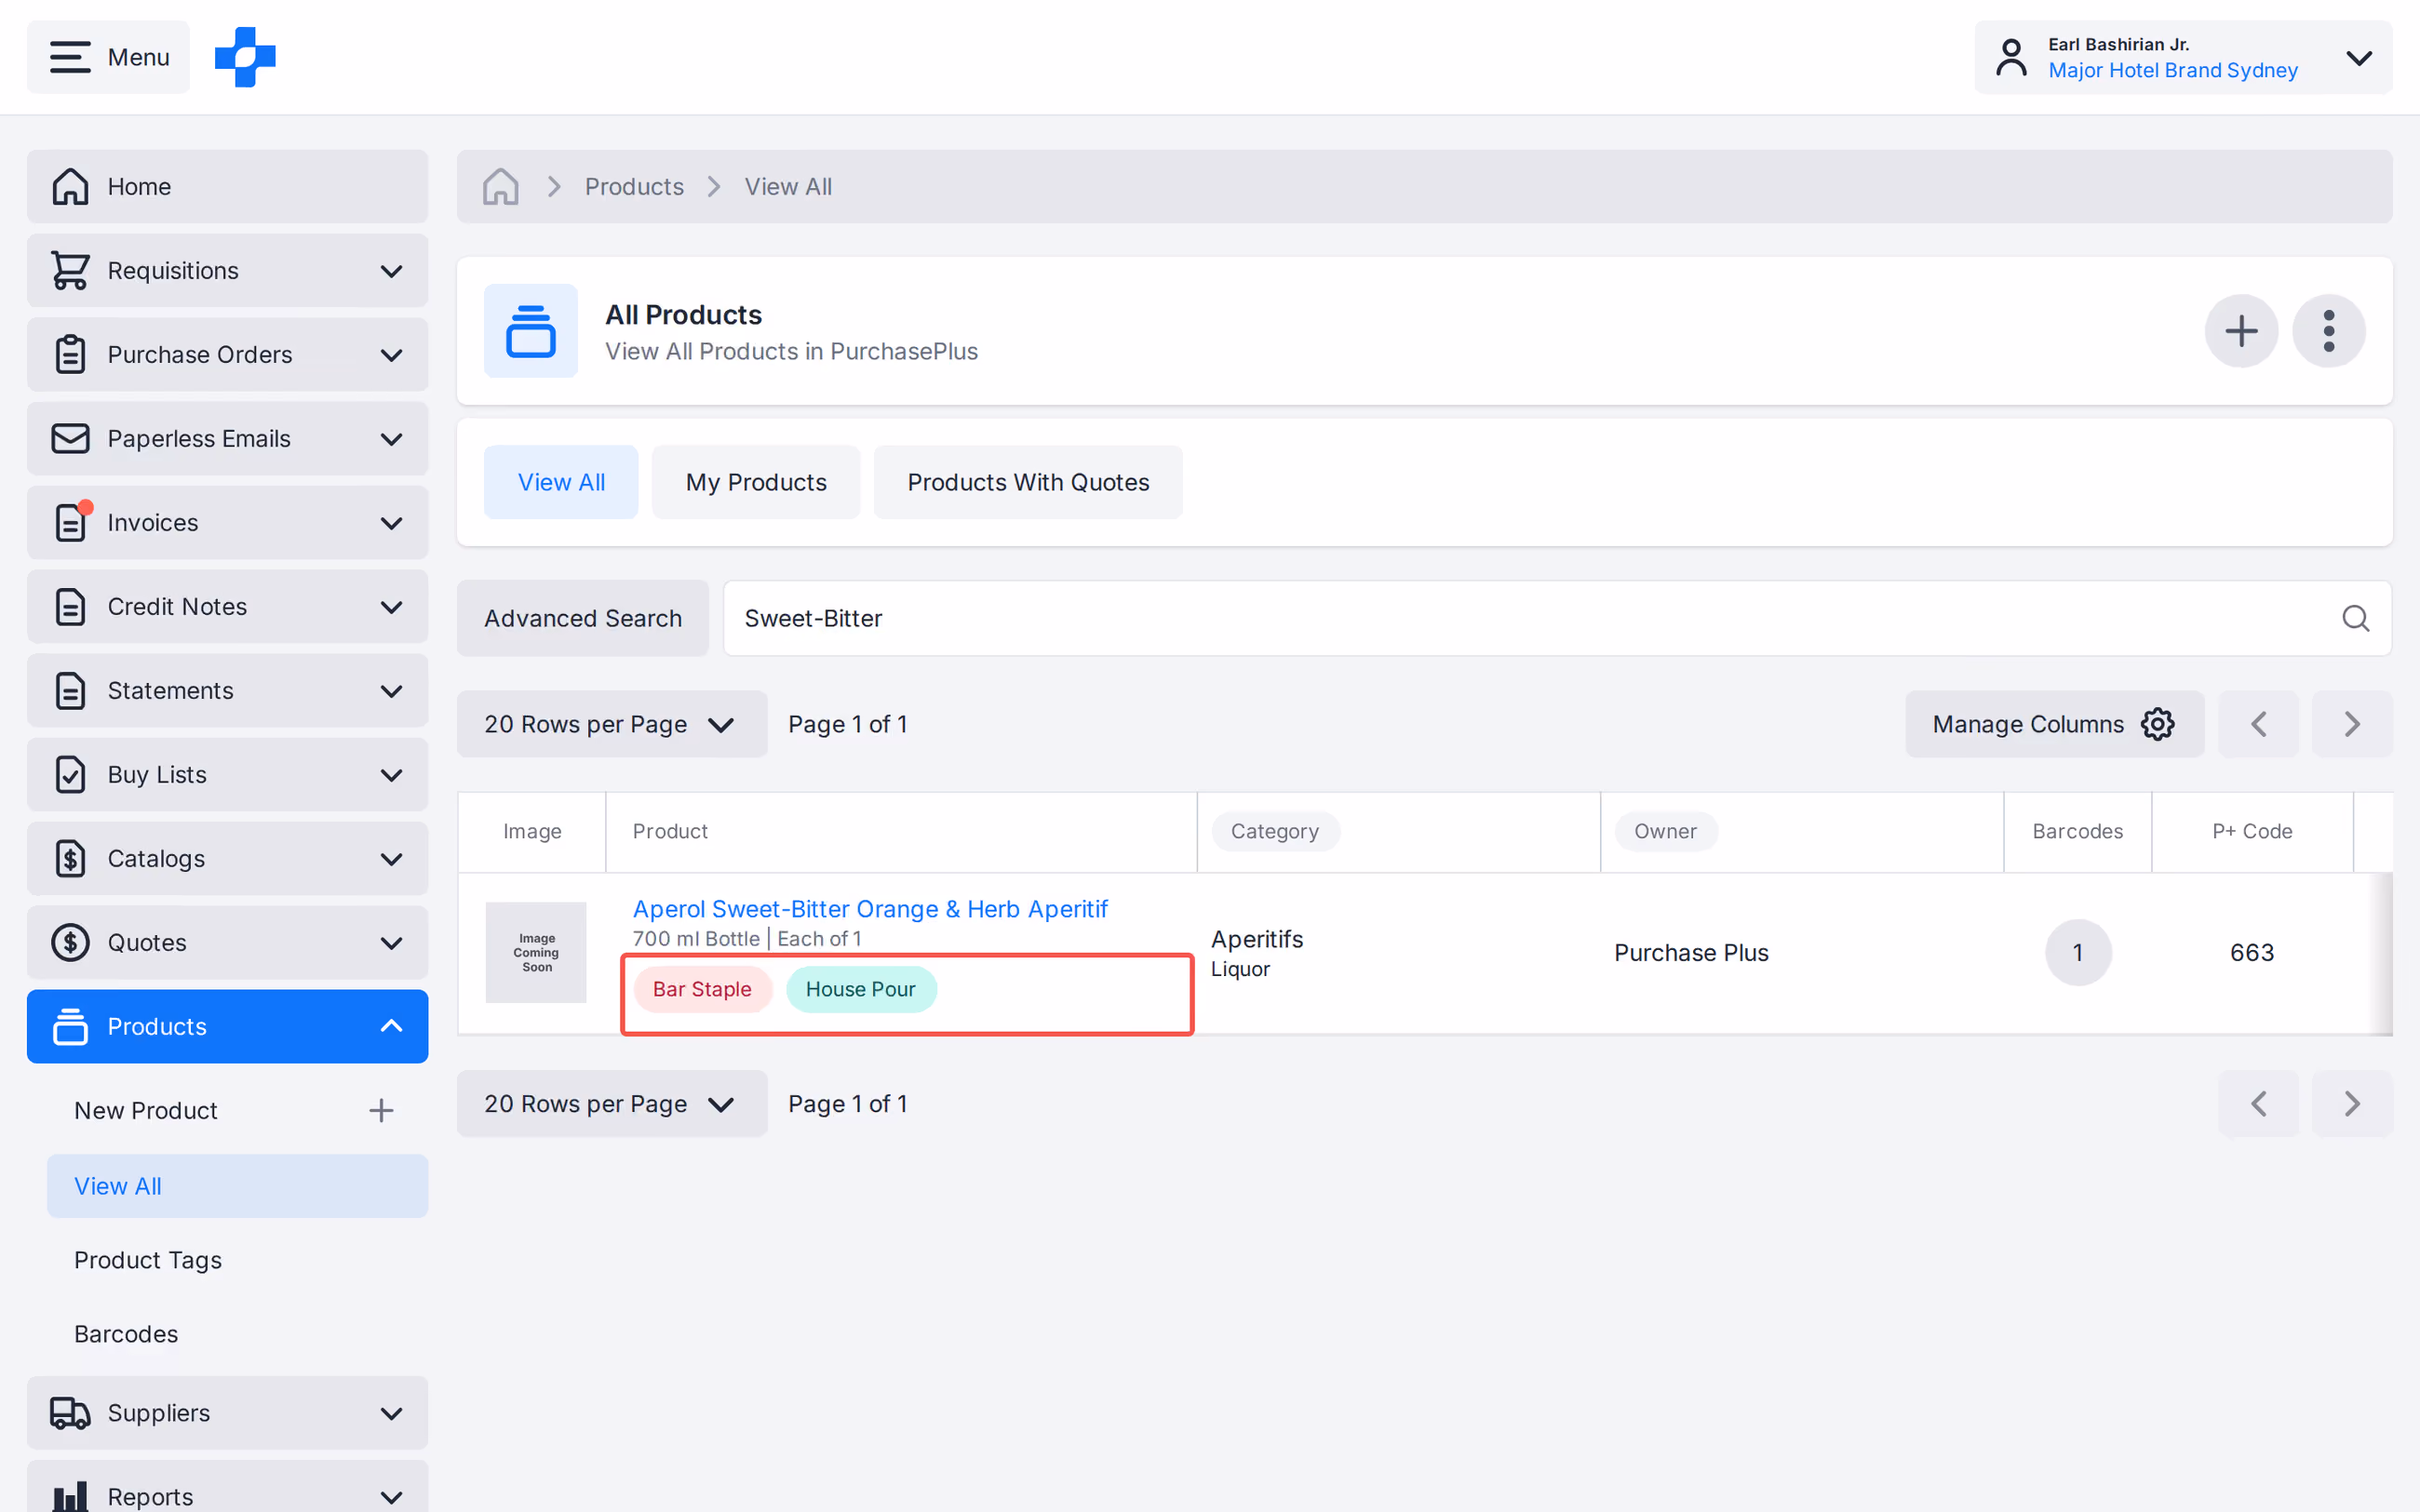Open the user profile icon
Viewport: 2420px width, 1512px height.
click(2011, 57)
